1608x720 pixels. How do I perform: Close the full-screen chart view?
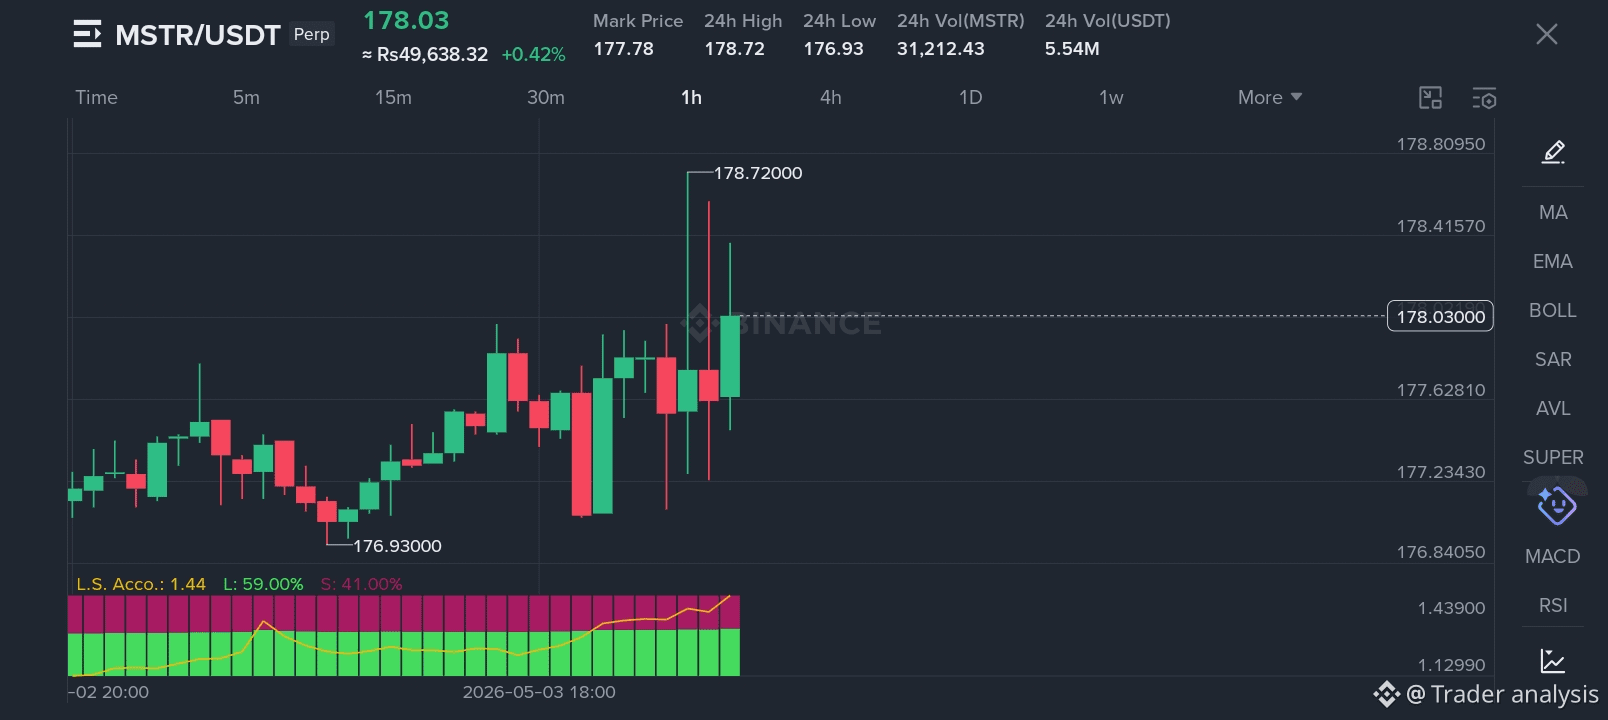point(1546,34)
